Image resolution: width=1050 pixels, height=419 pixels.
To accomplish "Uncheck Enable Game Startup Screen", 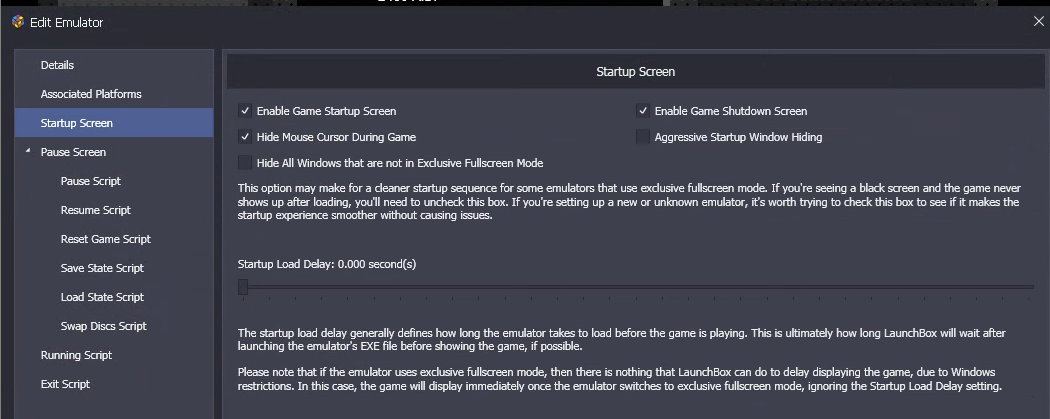I will pyautogui.click(x=245, y=111).
